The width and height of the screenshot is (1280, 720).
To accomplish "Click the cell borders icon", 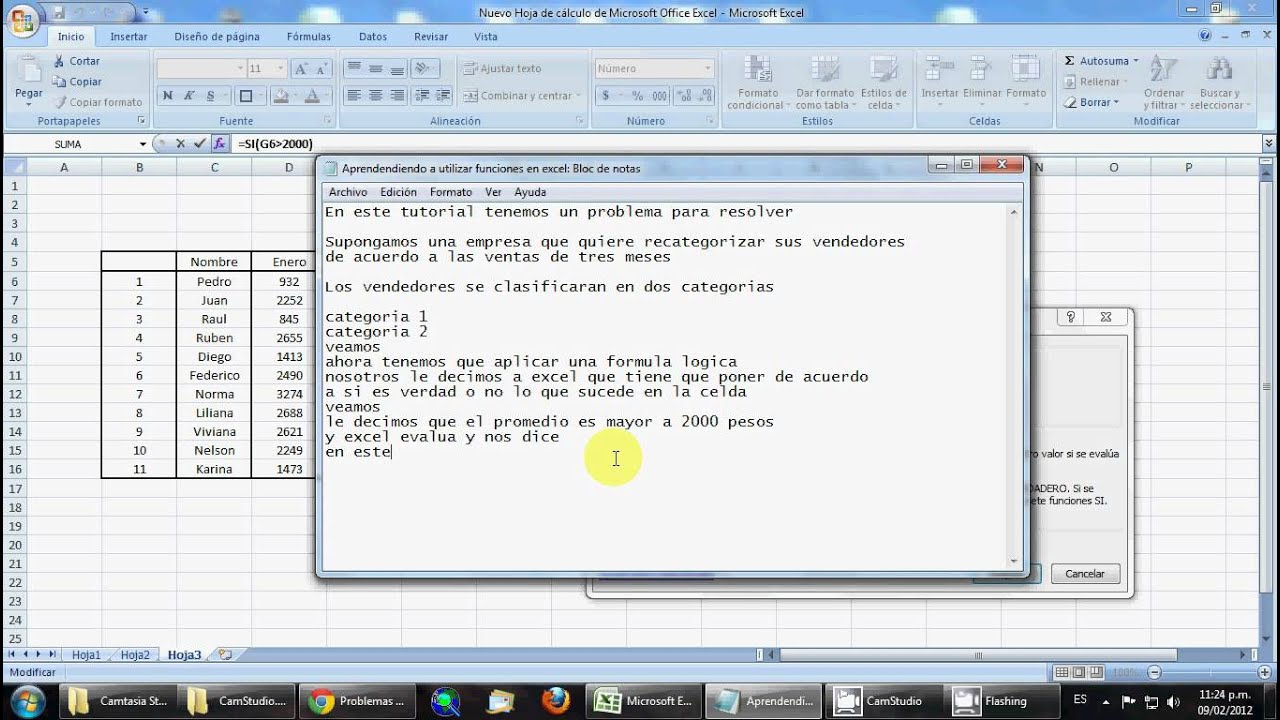I will 245,96.
